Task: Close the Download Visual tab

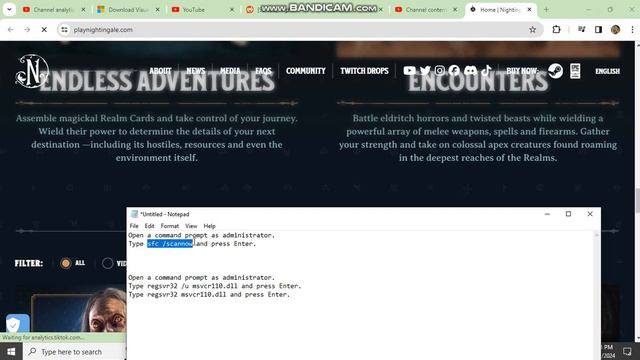Action: coord(158,9)
